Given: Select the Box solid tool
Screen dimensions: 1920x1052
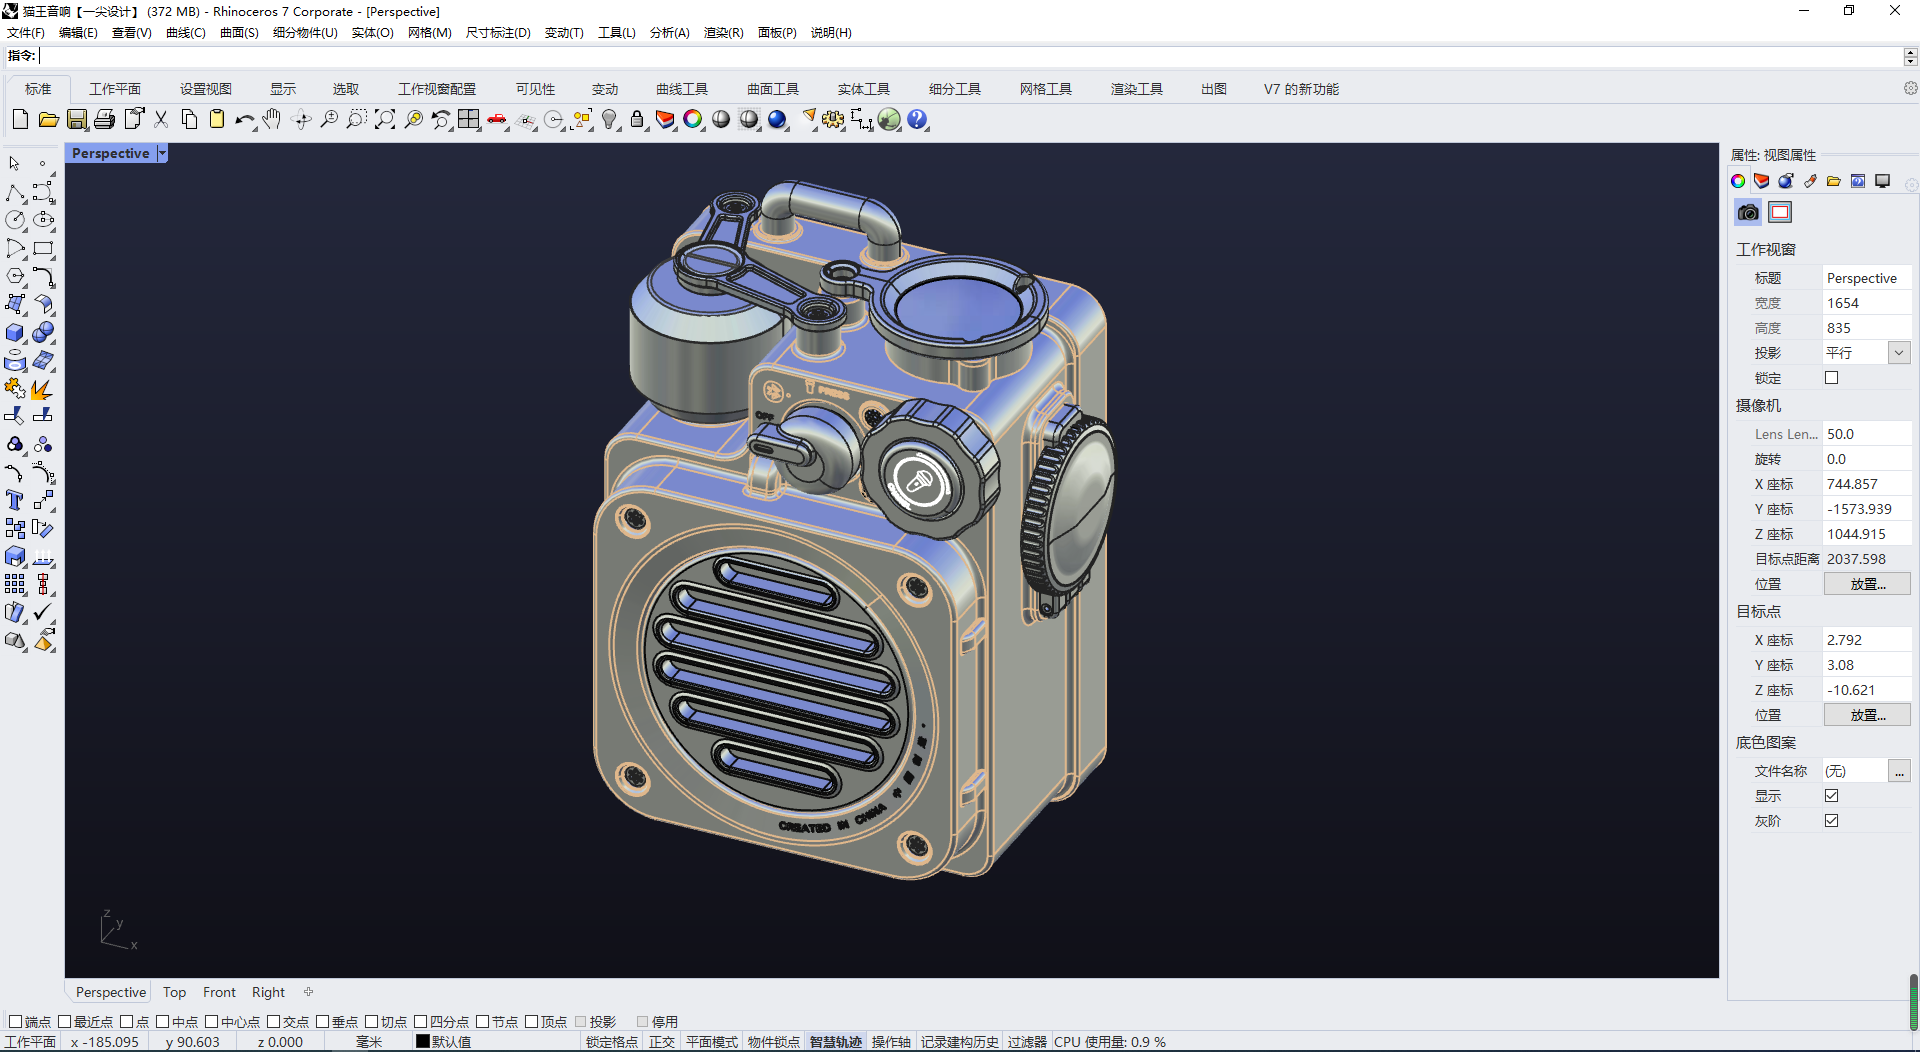Looking at the screenshot, I should pos(15,332).
